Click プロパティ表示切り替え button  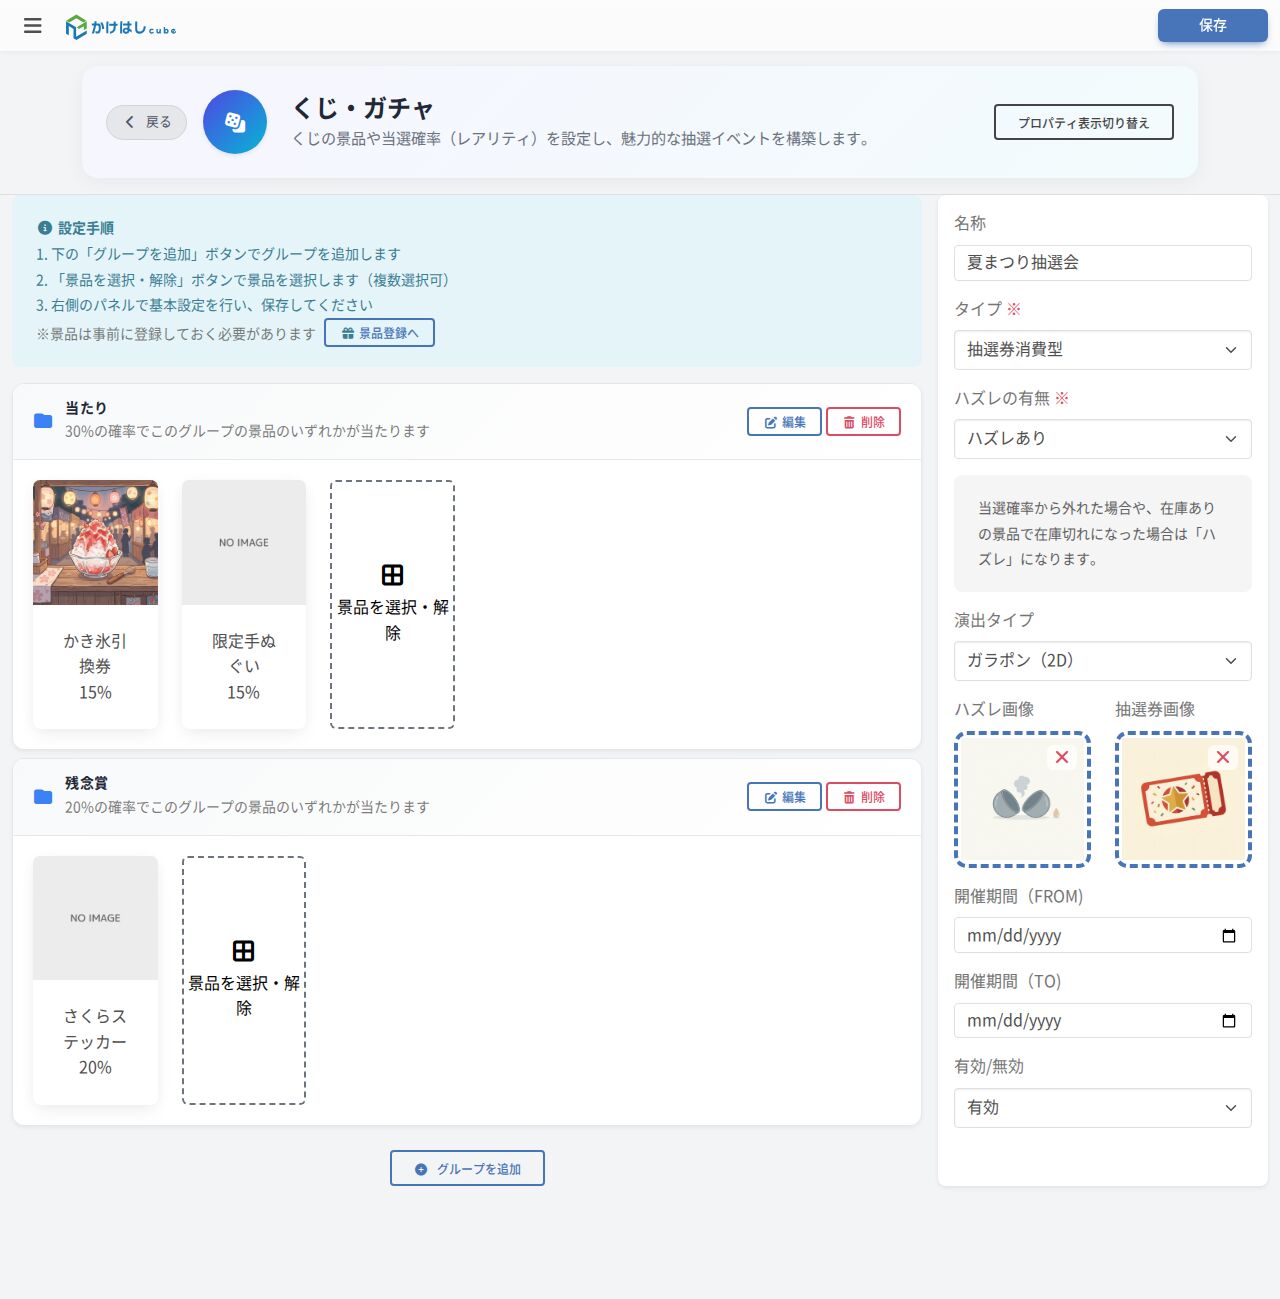point(1084,122)
